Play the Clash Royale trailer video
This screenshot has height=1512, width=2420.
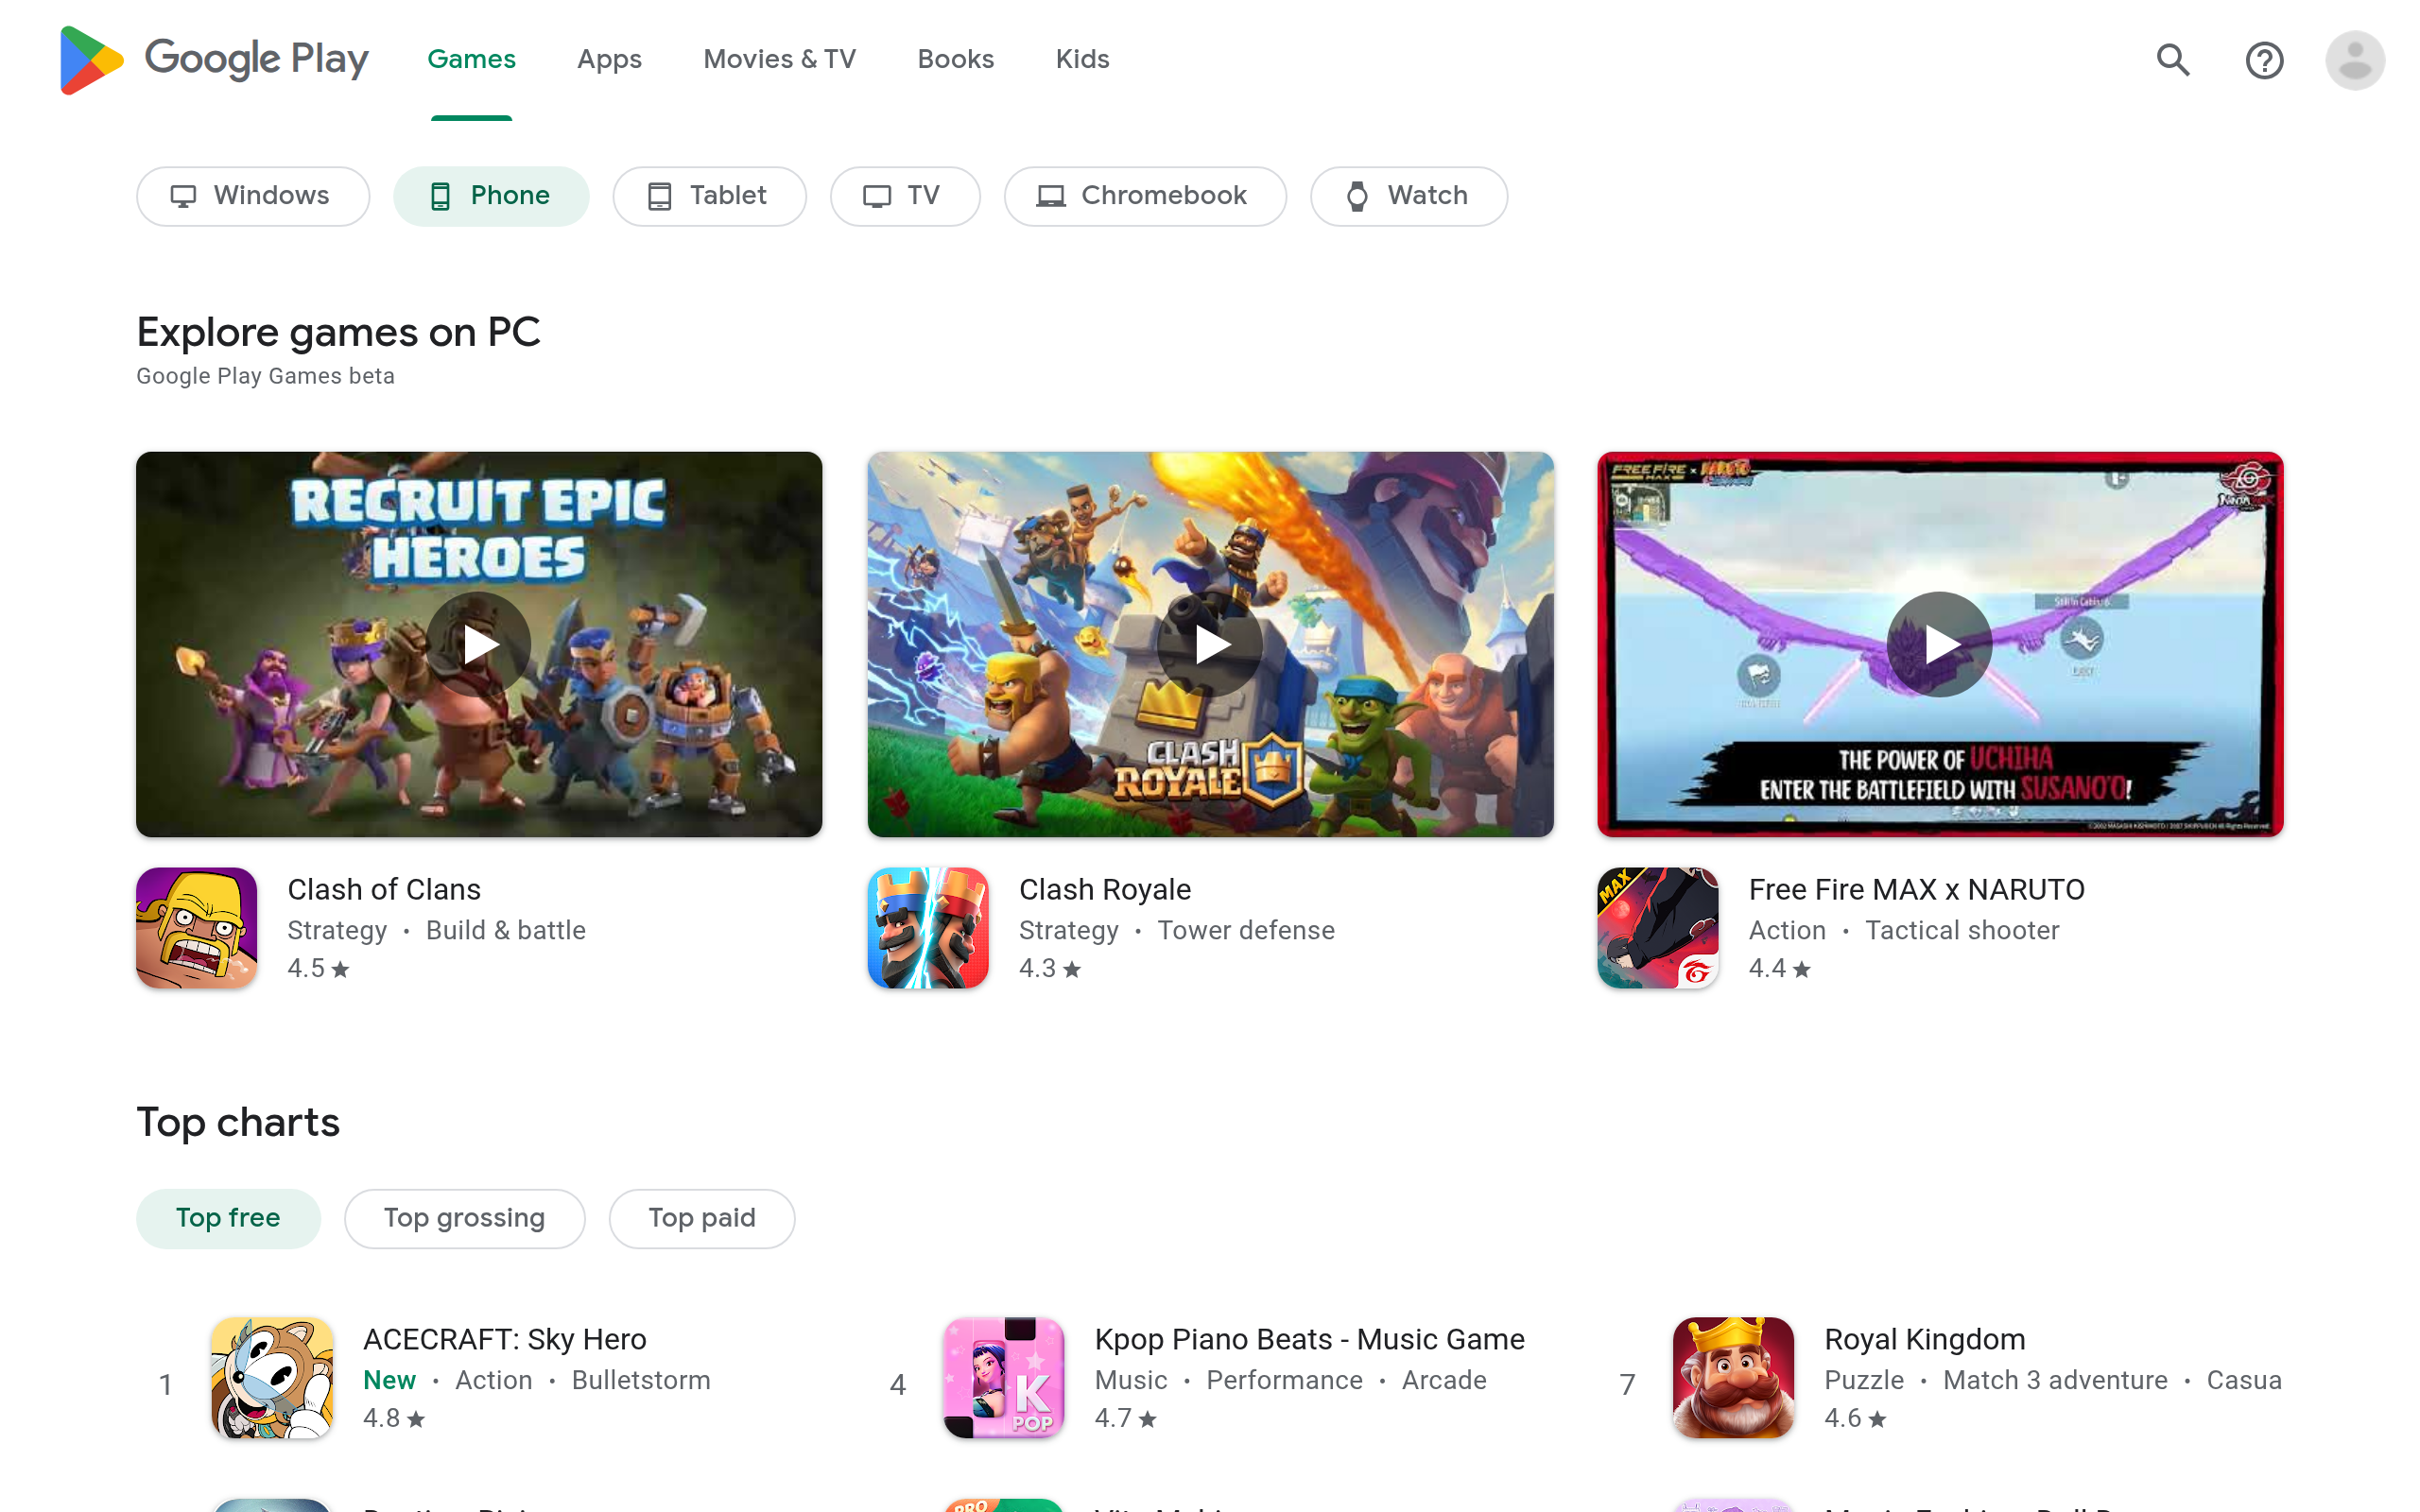coord(1210,644)
